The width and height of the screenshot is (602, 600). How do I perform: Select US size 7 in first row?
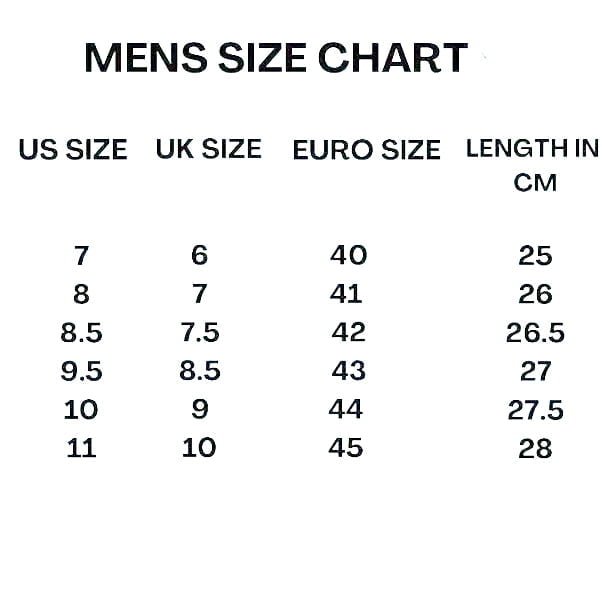point(81,256)
